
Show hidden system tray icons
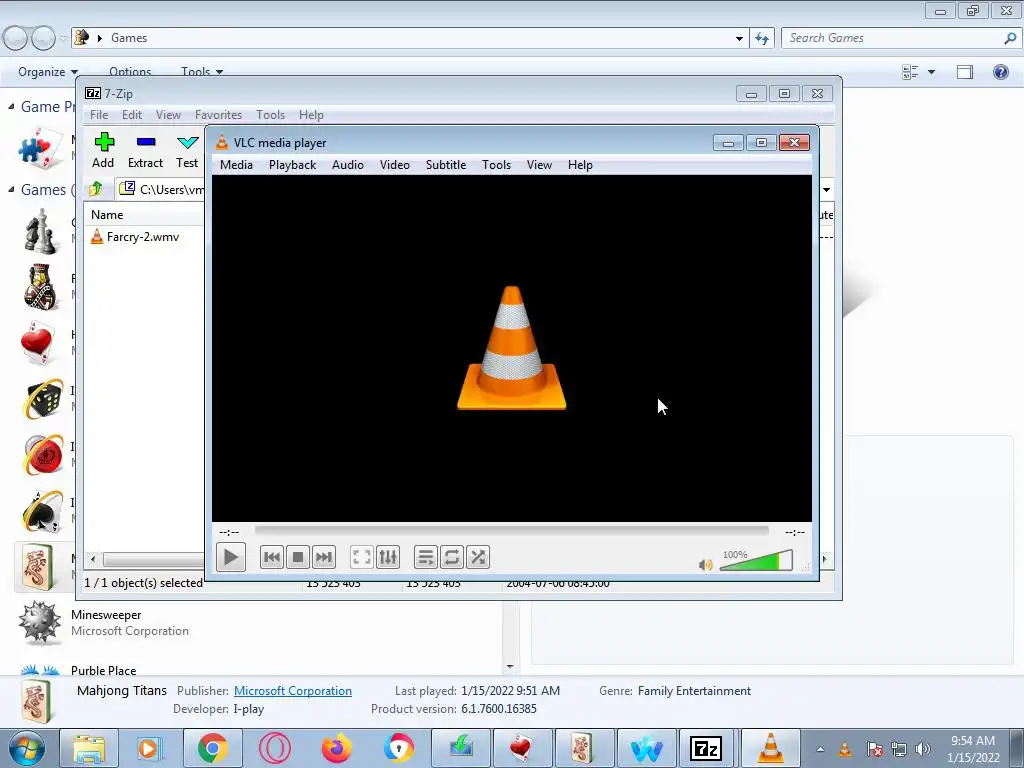820,750
